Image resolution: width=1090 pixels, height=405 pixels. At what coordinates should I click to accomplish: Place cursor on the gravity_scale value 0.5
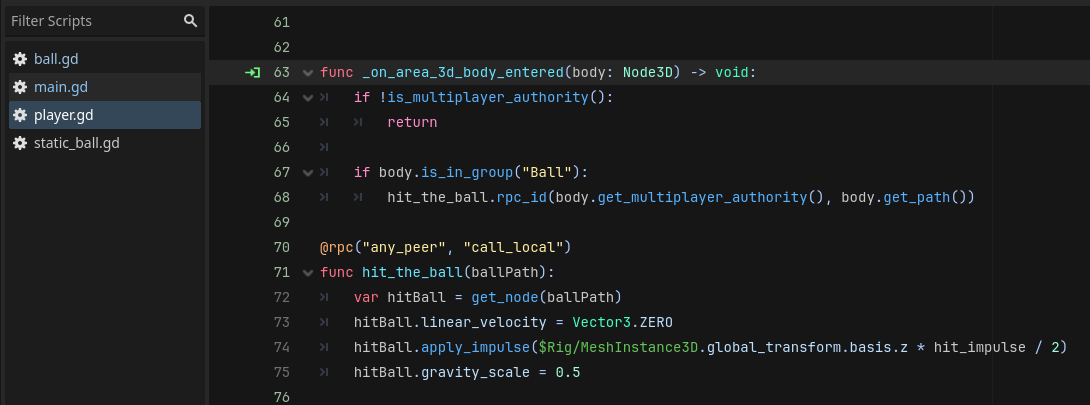point(567,372)
